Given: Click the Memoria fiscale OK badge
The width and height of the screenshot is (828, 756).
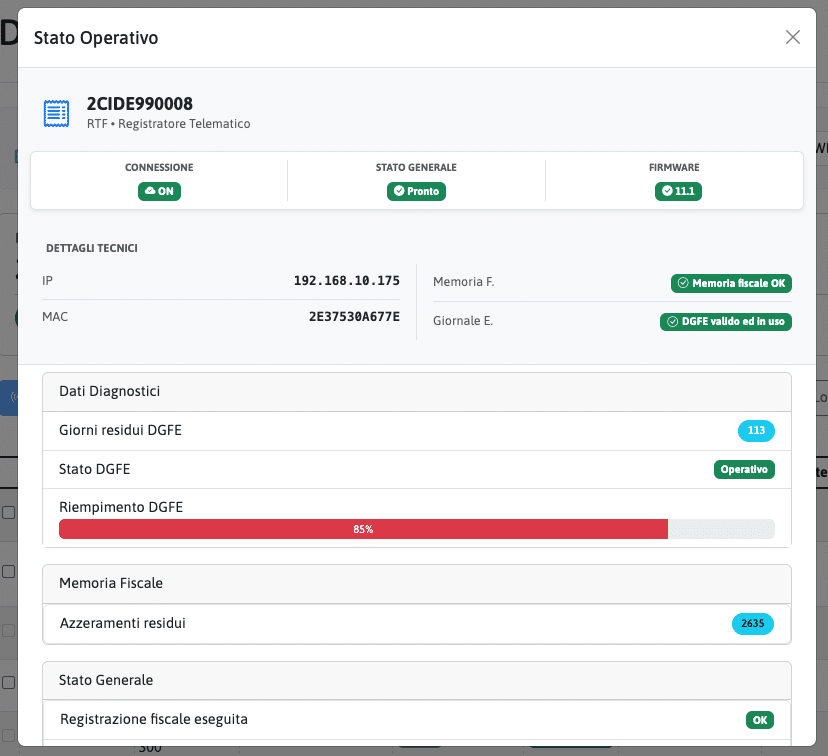Looking at the screenshot, I should point(730,283).
